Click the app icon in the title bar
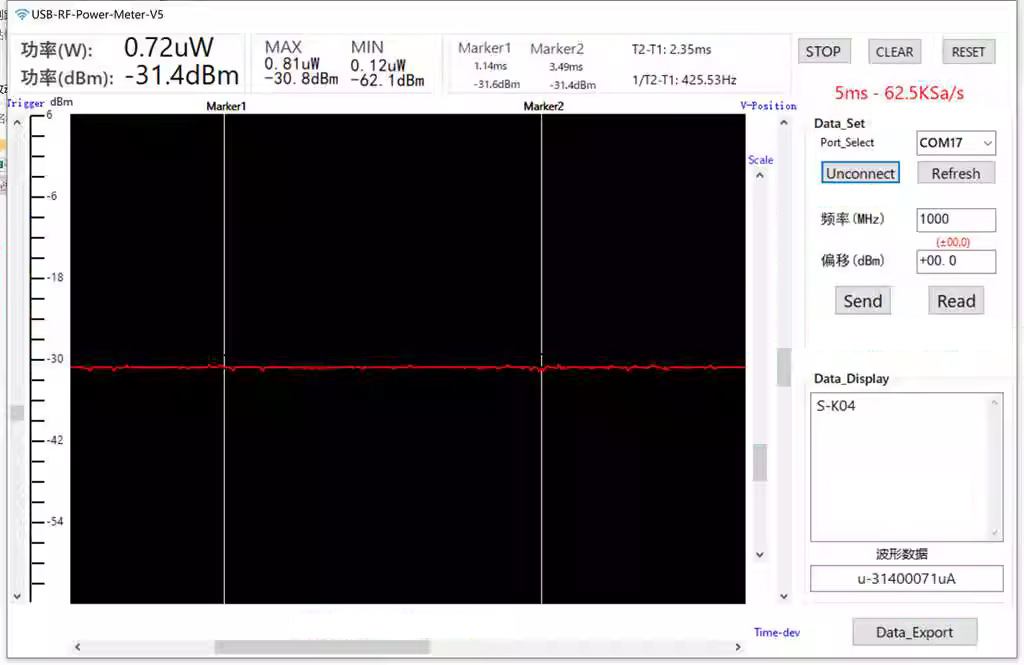The image size is (1024, 665). pos(22,14)
